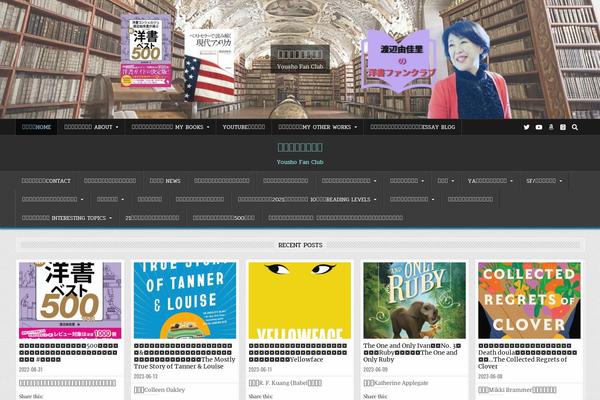Expand the MY OTHER WORKS dropdown
600x400 pixels.
pyautogui.click(x=318, y=127)
